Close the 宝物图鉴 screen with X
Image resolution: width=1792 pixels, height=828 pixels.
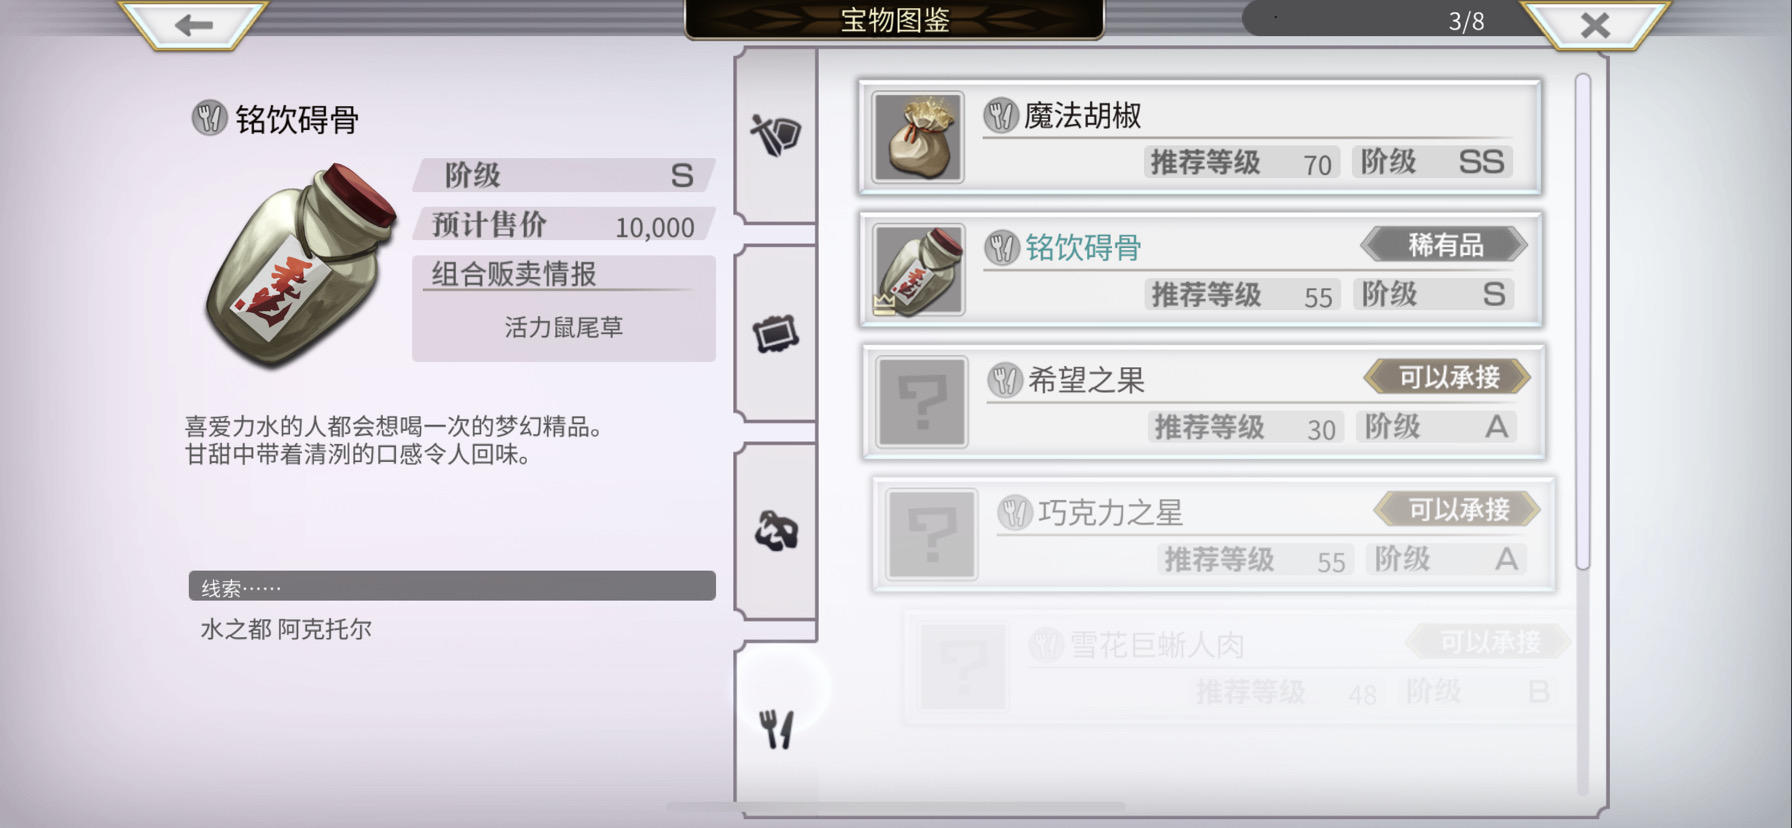(x=1595, y=24)
